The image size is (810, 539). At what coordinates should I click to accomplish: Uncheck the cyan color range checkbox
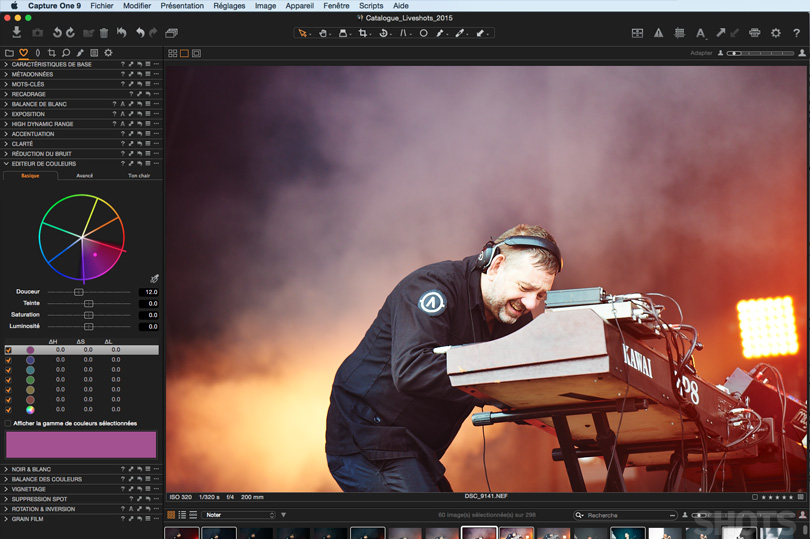(x=8, y=370)
